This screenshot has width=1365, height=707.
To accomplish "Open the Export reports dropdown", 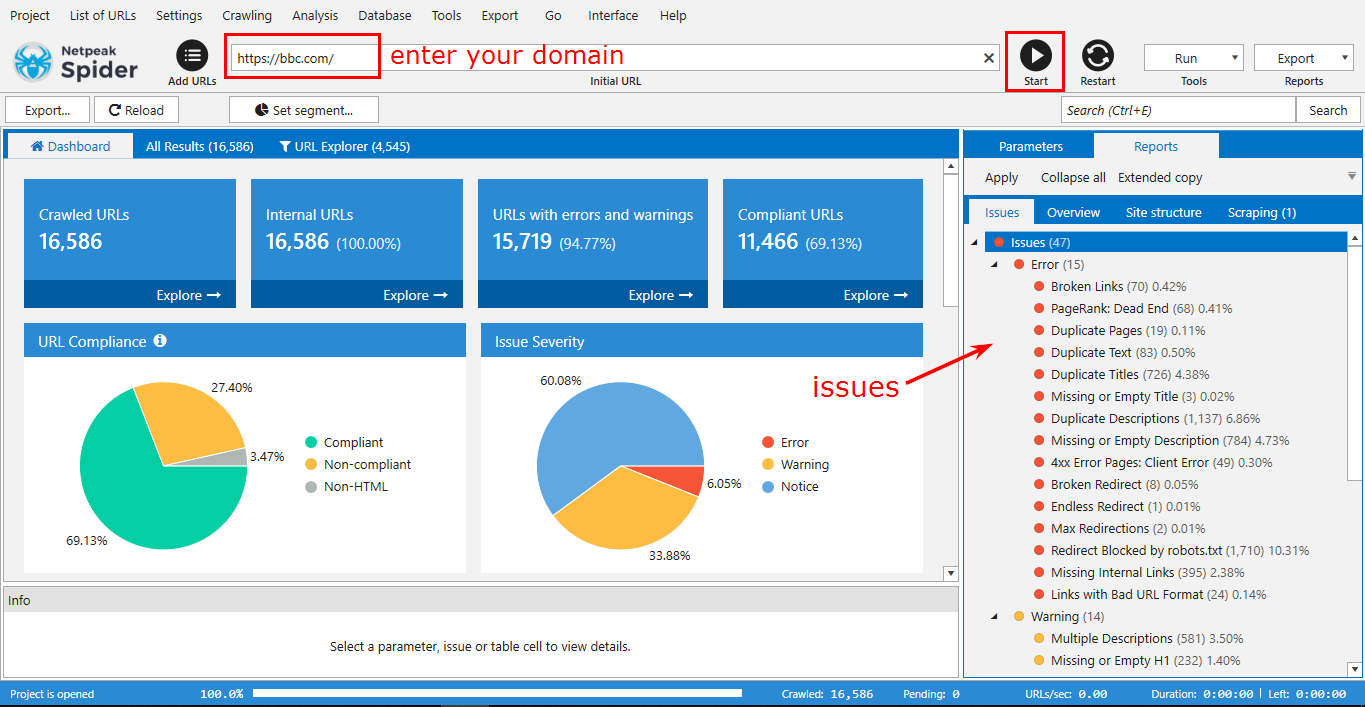I will [1303, 58].
